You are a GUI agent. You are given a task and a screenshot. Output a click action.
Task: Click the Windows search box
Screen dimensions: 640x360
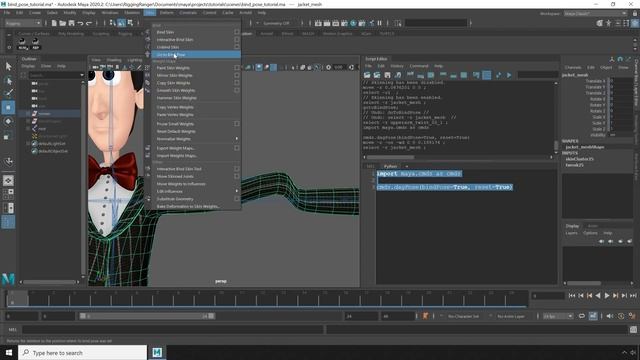[82, 352]
